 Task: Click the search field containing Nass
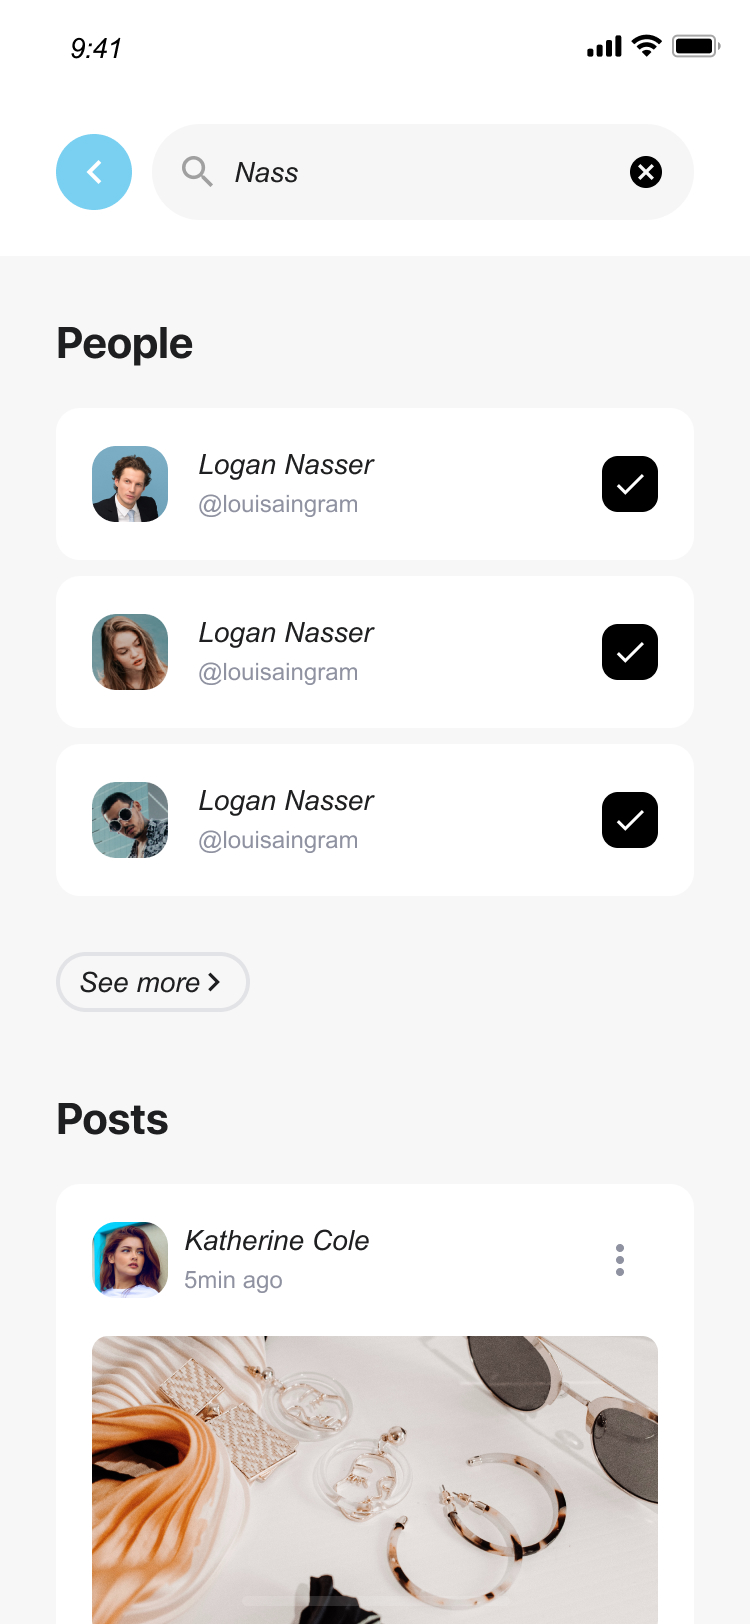(420, 172)
